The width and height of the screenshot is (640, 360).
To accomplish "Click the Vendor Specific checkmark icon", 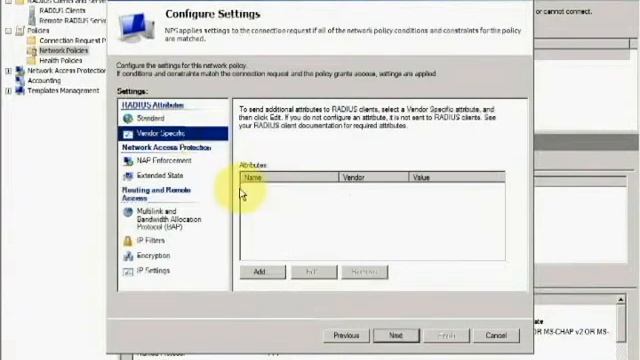I will 128,134.
